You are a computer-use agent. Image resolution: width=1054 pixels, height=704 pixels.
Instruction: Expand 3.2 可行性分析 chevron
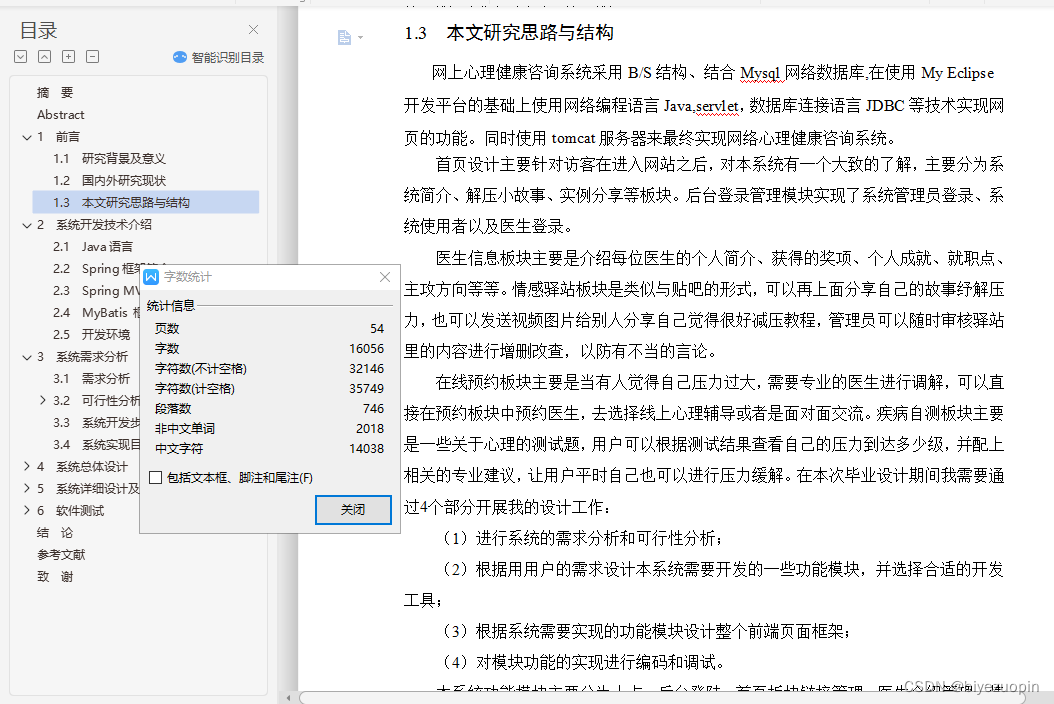click(43, 400)
